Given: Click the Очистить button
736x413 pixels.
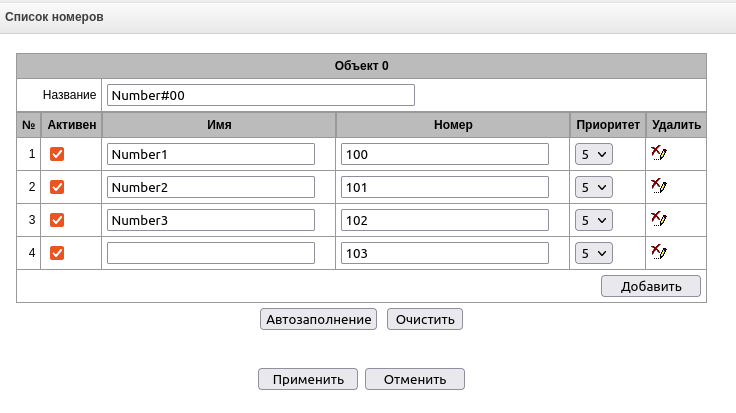Looking at the screenshot, I should 425,320.
